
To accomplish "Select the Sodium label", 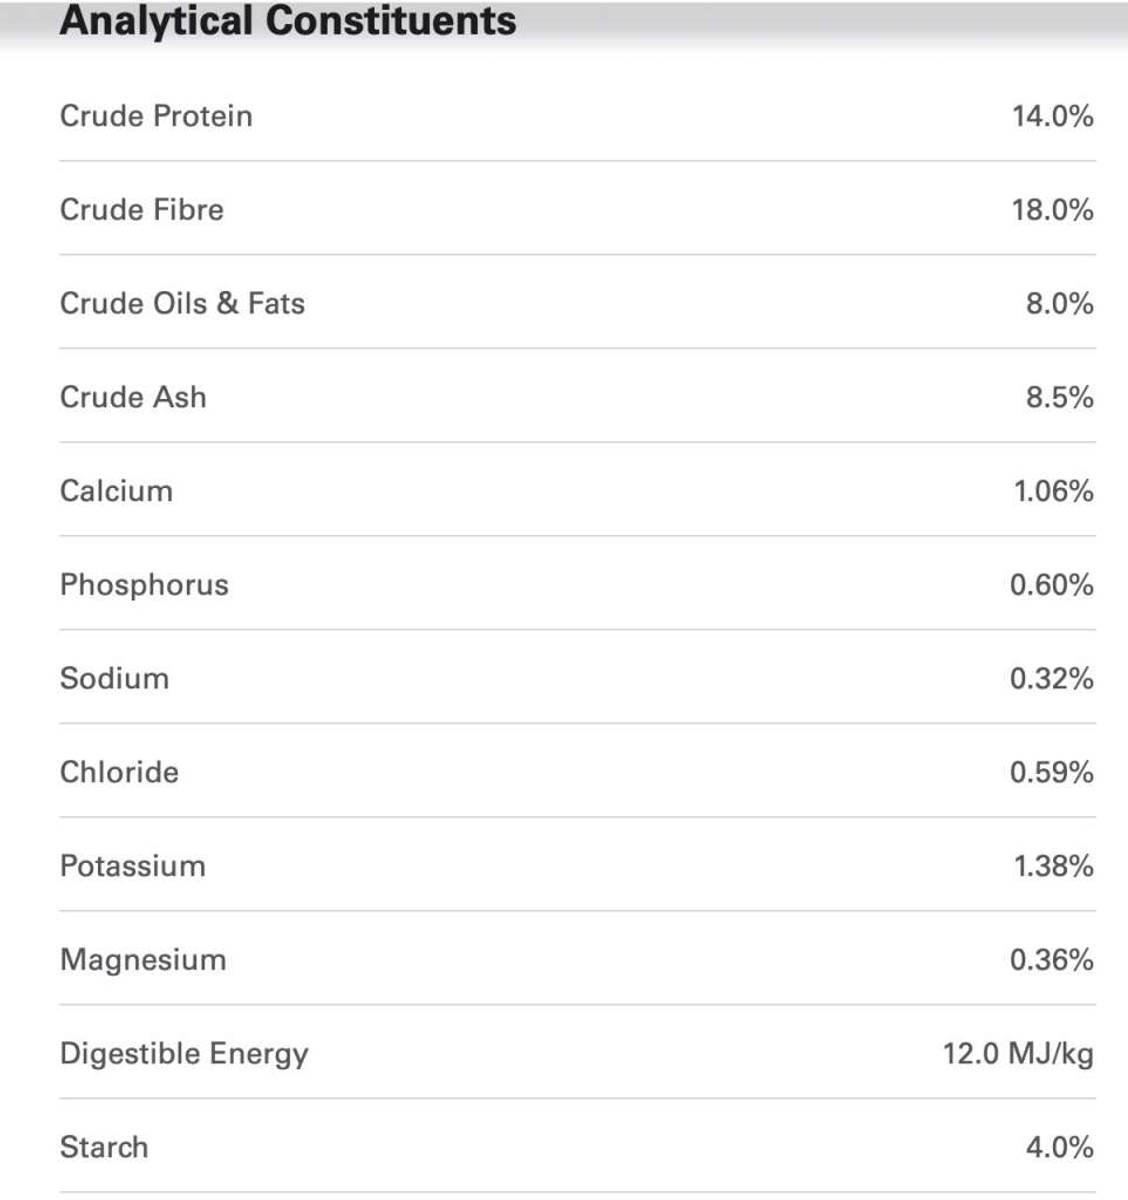I will point(114,678).
